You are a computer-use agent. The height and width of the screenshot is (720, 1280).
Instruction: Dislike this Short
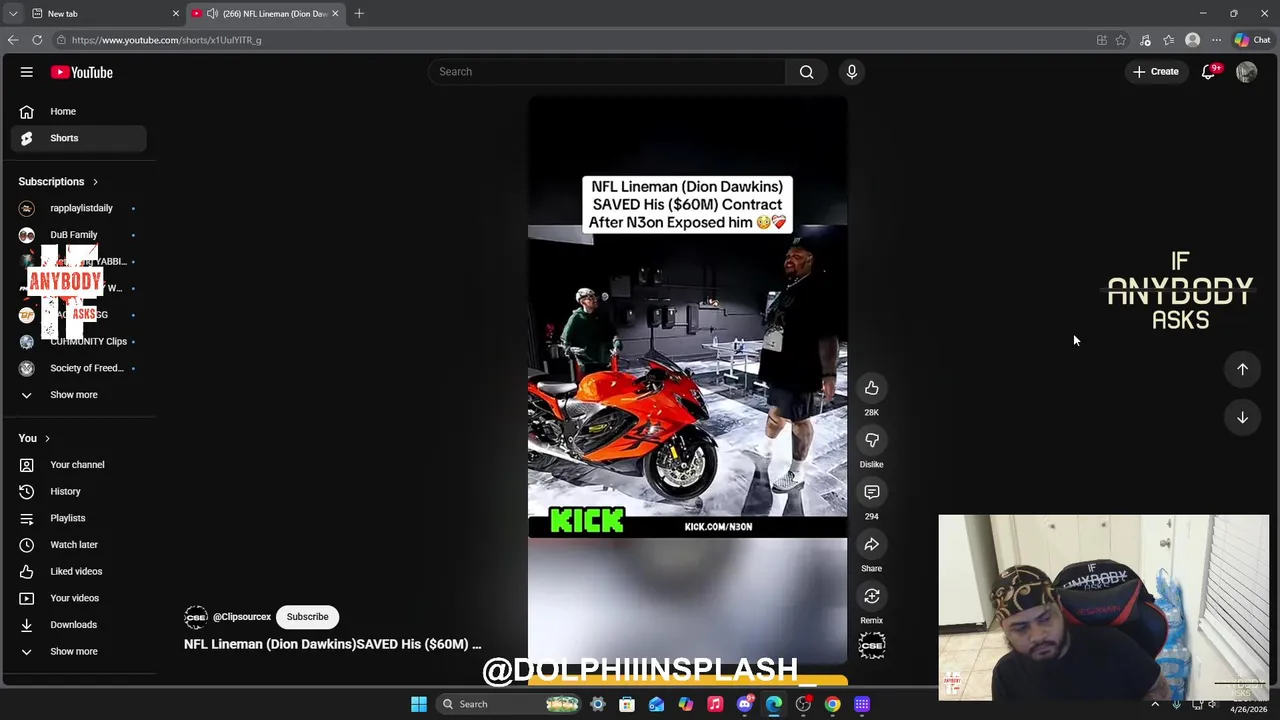pos(872,440)
